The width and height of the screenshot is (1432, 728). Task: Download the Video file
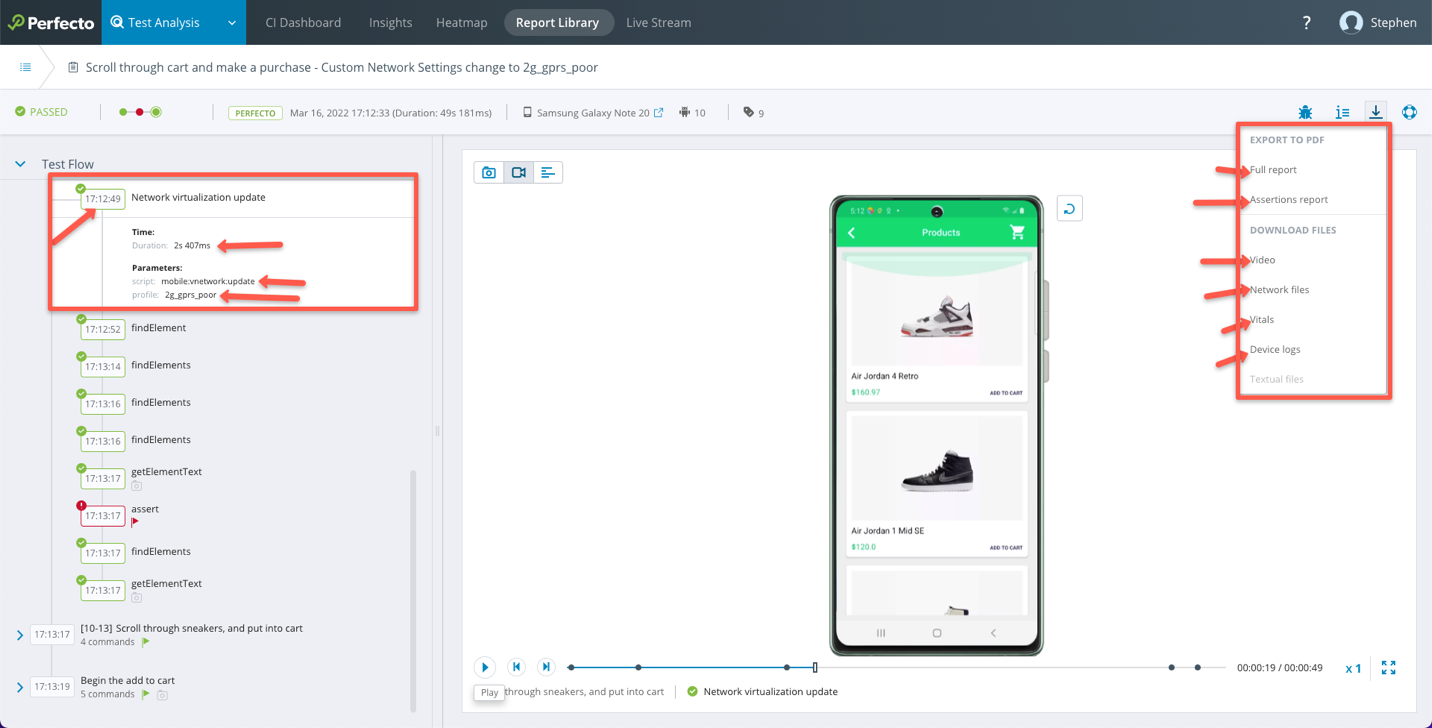pos(1262,260)
